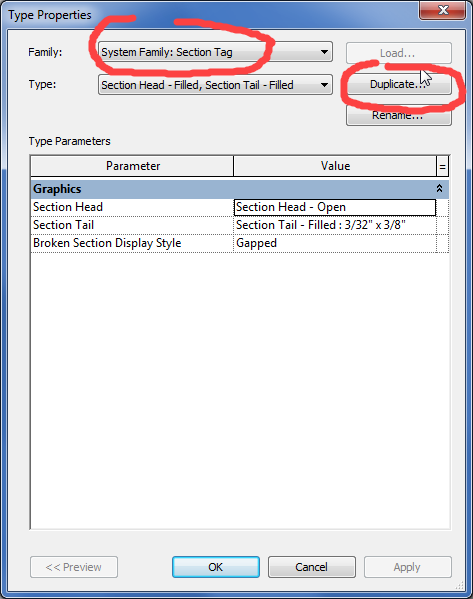The image size is (473, 599).
Task: Click the grayed-out Load button
Action: [398, 53]
